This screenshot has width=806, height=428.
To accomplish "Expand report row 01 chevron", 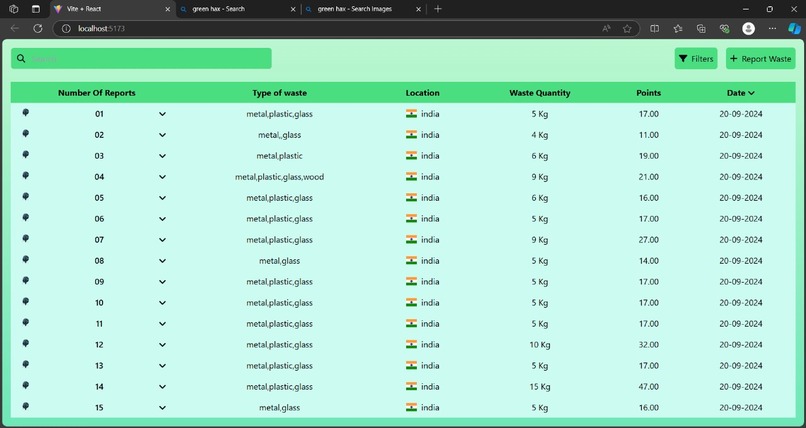I will pos(162,114).
